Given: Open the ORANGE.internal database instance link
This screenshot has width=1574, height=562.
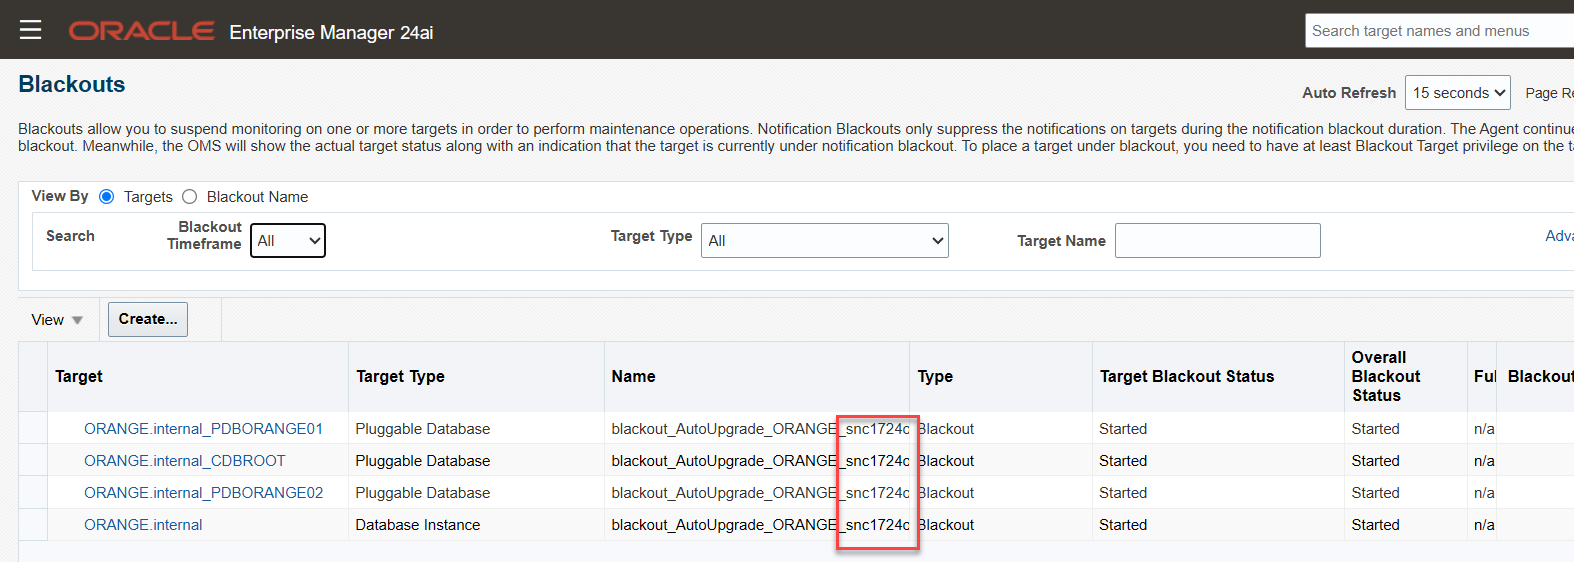Looking at the screenshot, I should pos(143,525).
